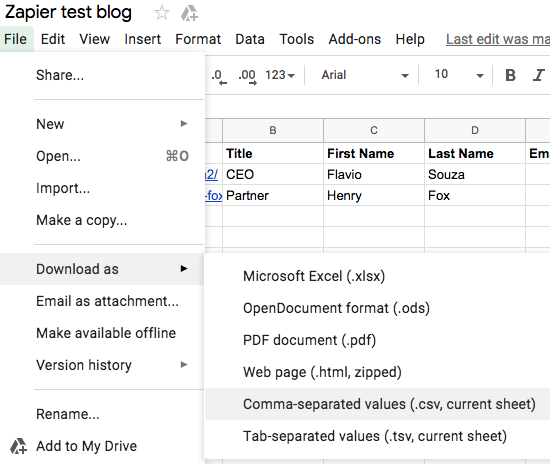Screen dimensions: 550x464
Task: Open the Last edit was made link
Action: (x=498, y=39)
